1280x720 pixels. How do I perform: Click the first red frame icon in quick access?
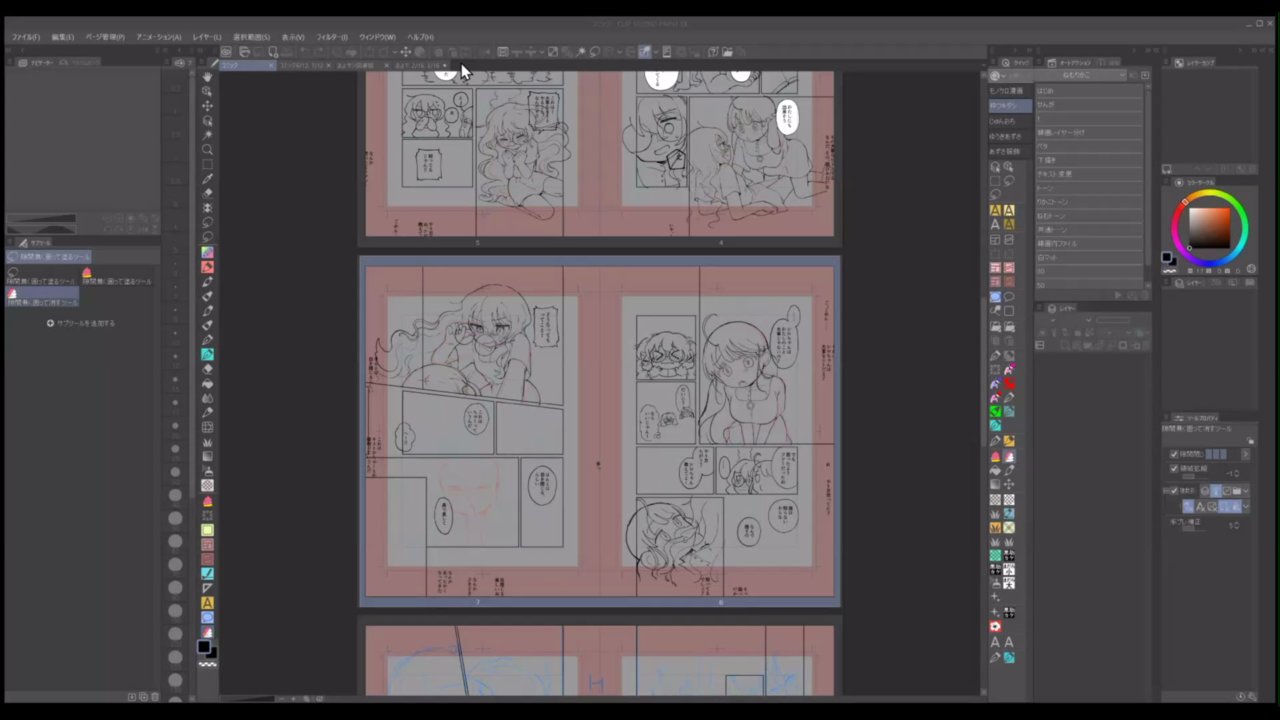coord(995,268)
